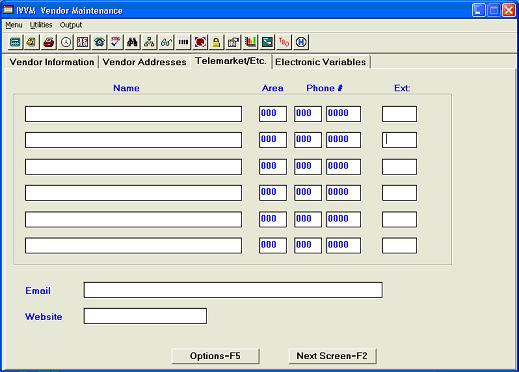Click the checkmark toolbar icon

tap(116, 42)
